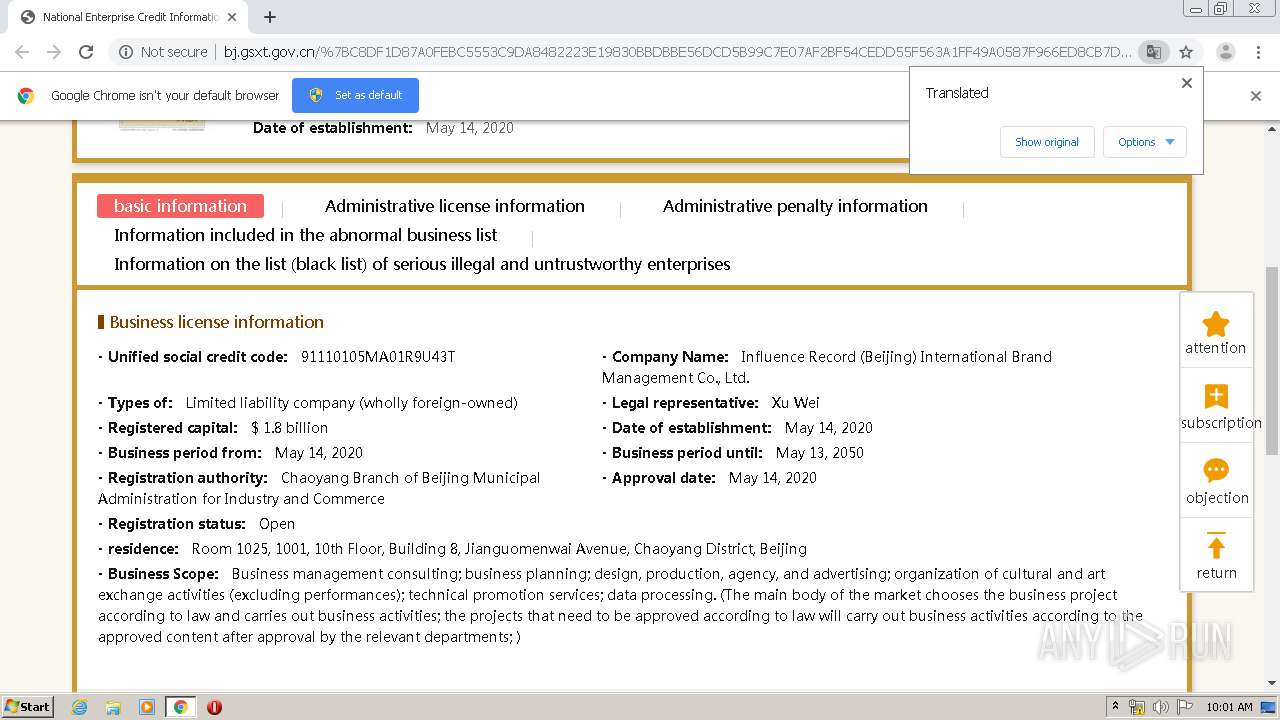Close the National Enterprise Credit tab
This screenshot has width=1280, height=720.
[x=232, y=17]
